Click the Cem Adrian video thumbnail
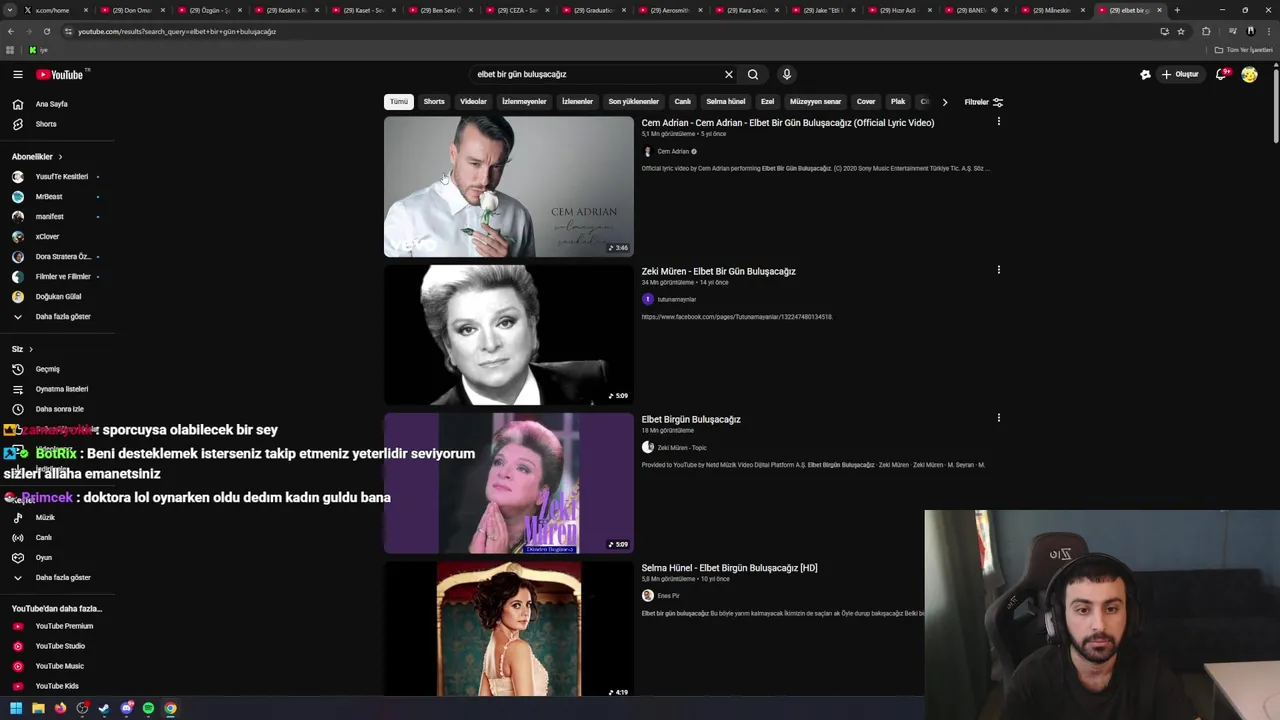 tap(509, 187)
